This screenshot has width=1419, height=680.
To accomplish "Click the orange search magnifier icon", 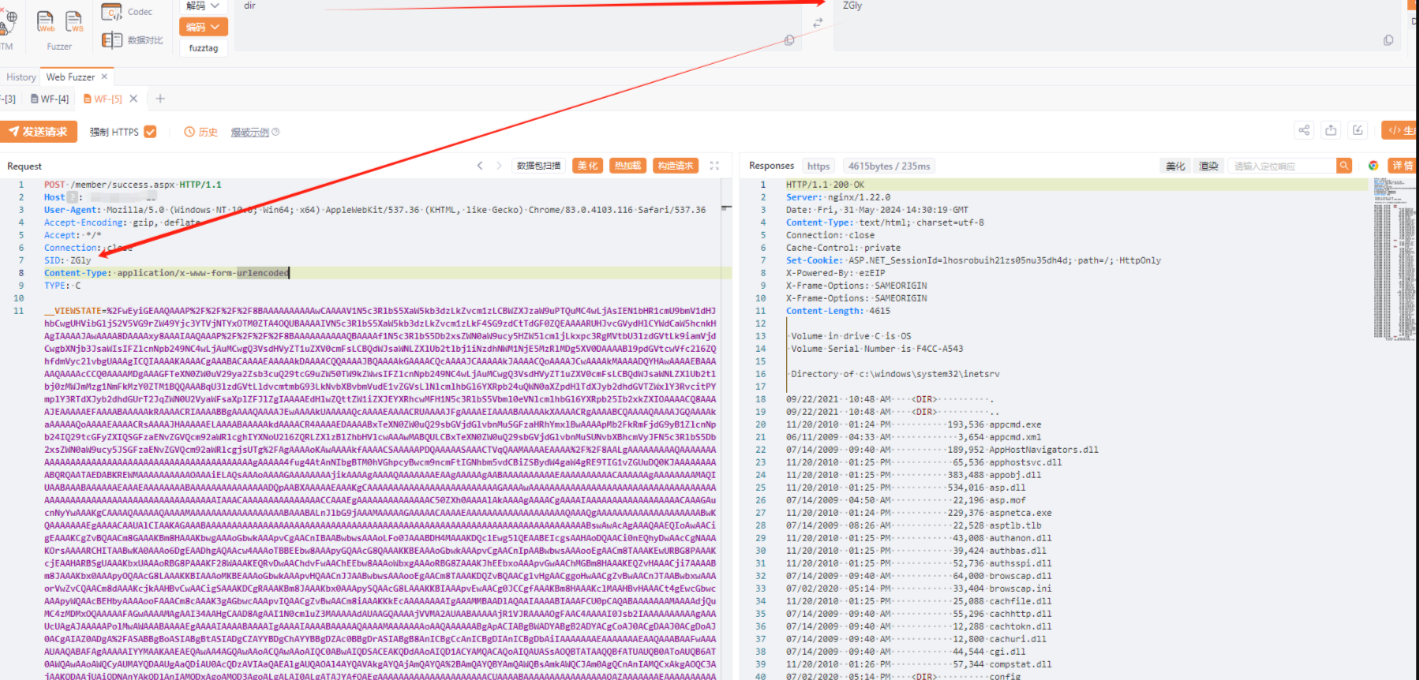I will 1346,166.
